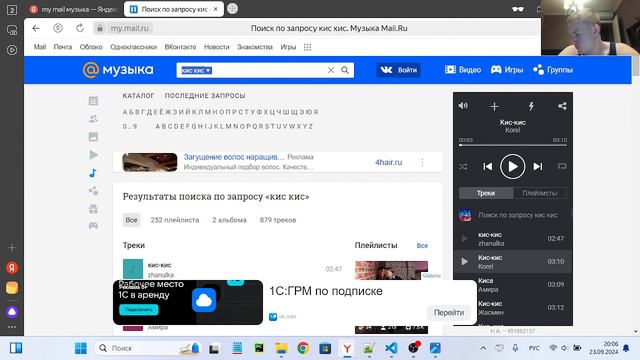Open groups icon in left sidebar

pos(93,191)
